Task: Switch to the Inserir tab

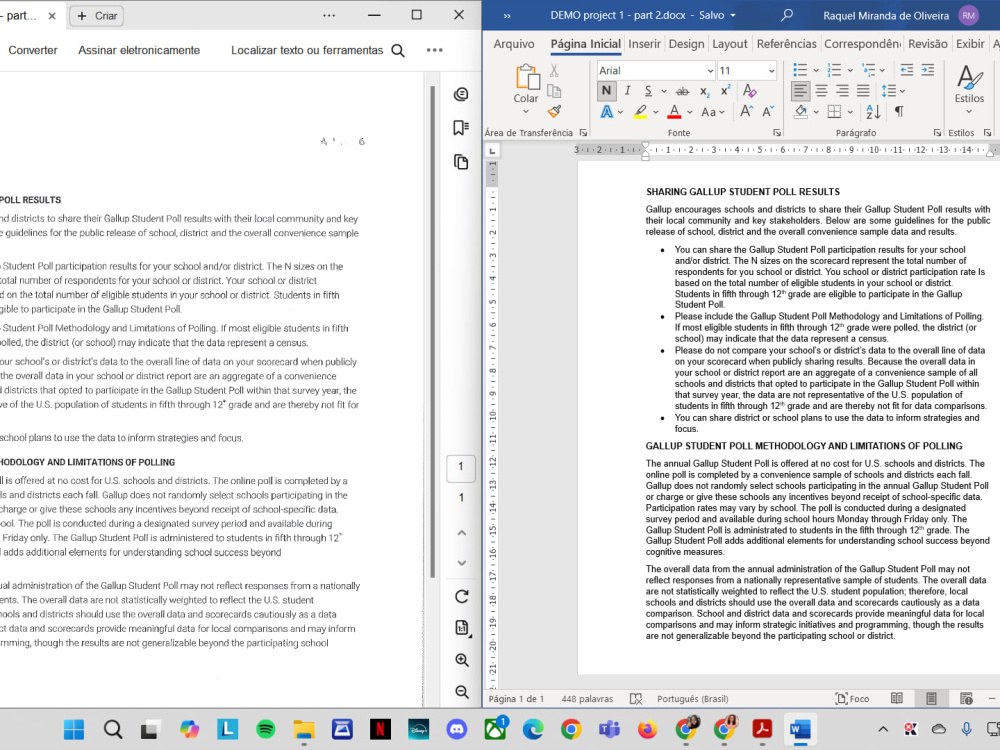Action: tap(644, 44)
